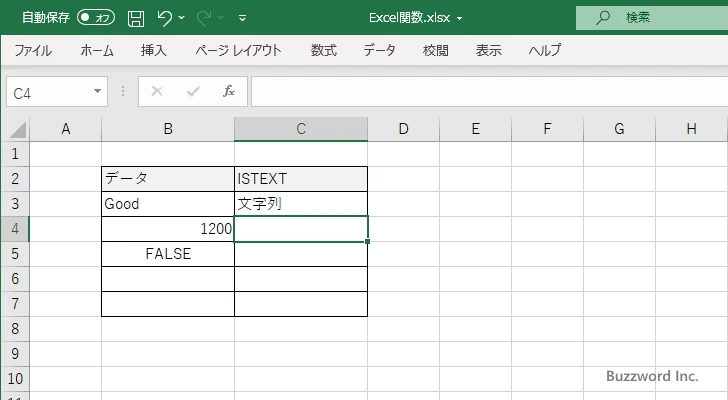Select row 5 header
Screen dimensions: 728x400
pos(15,254)
